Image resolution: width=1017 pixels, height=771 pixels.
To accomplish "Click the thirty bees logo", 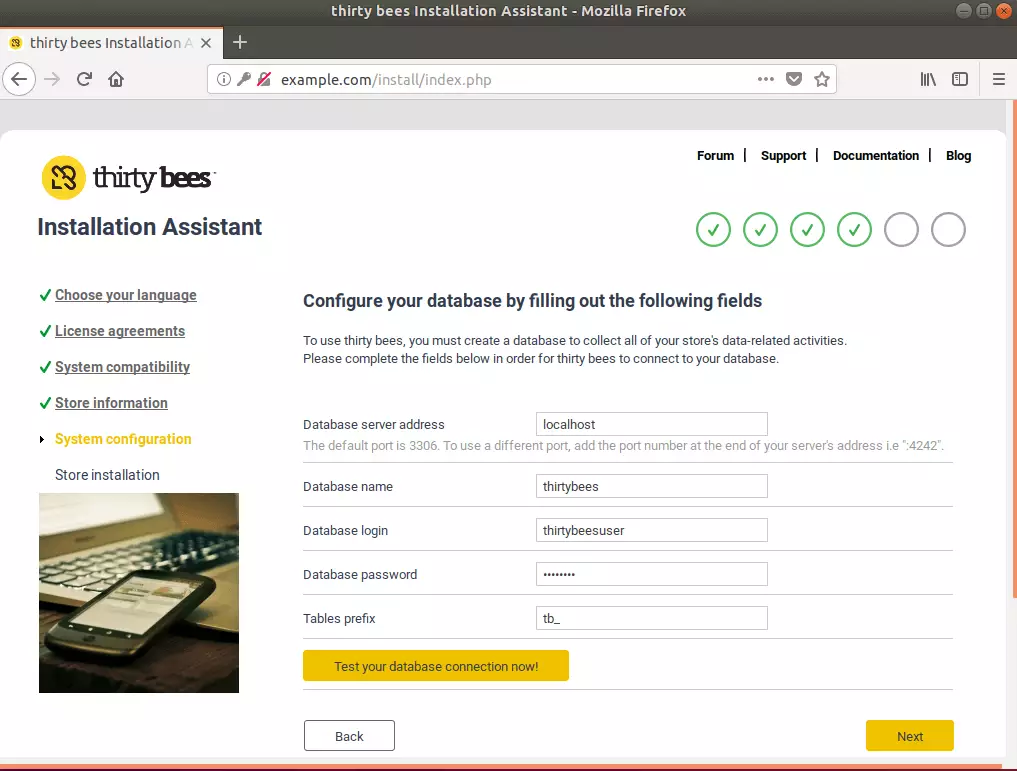I will 128,177.
